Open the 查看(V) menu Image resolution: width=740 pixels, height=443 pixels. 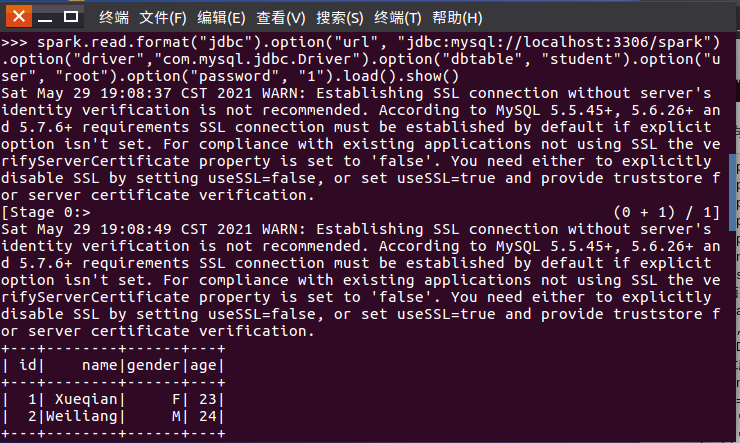click(x=281, y=18)
